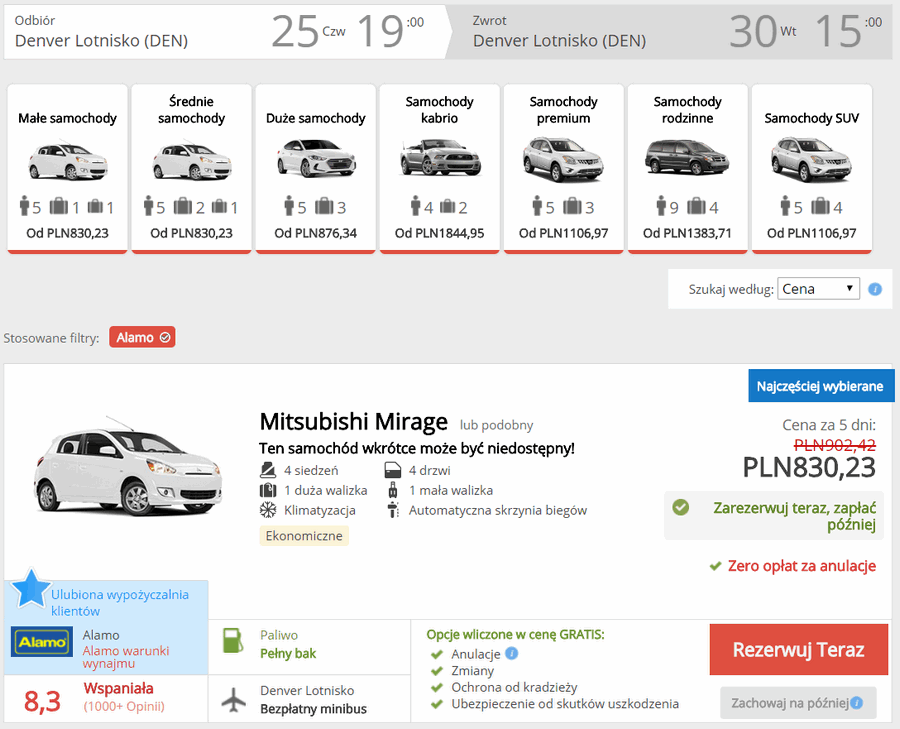Click the pickup time 19:00

pyautogui.click(x=390, y=32)
